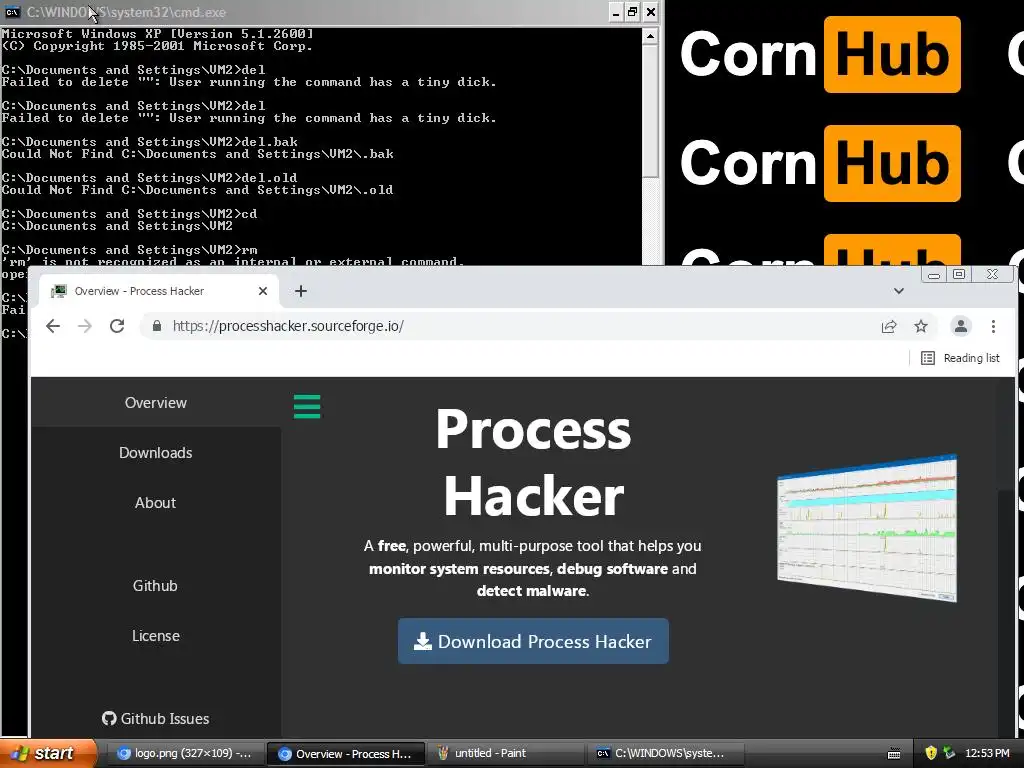The image size is (1024, 768).
Task: Click the 'monitor system resources' bold text
Action: point(460,569)
